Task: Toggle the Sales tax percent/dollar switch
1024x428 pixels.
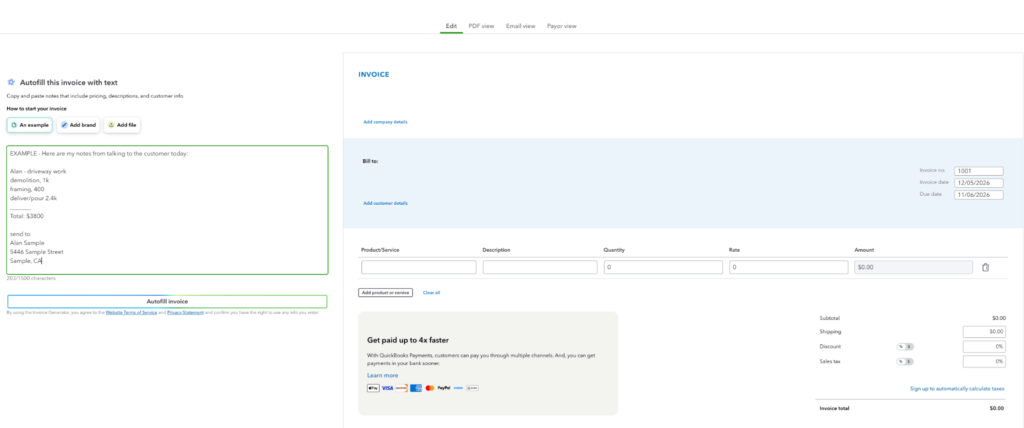Action: (904, 361)
